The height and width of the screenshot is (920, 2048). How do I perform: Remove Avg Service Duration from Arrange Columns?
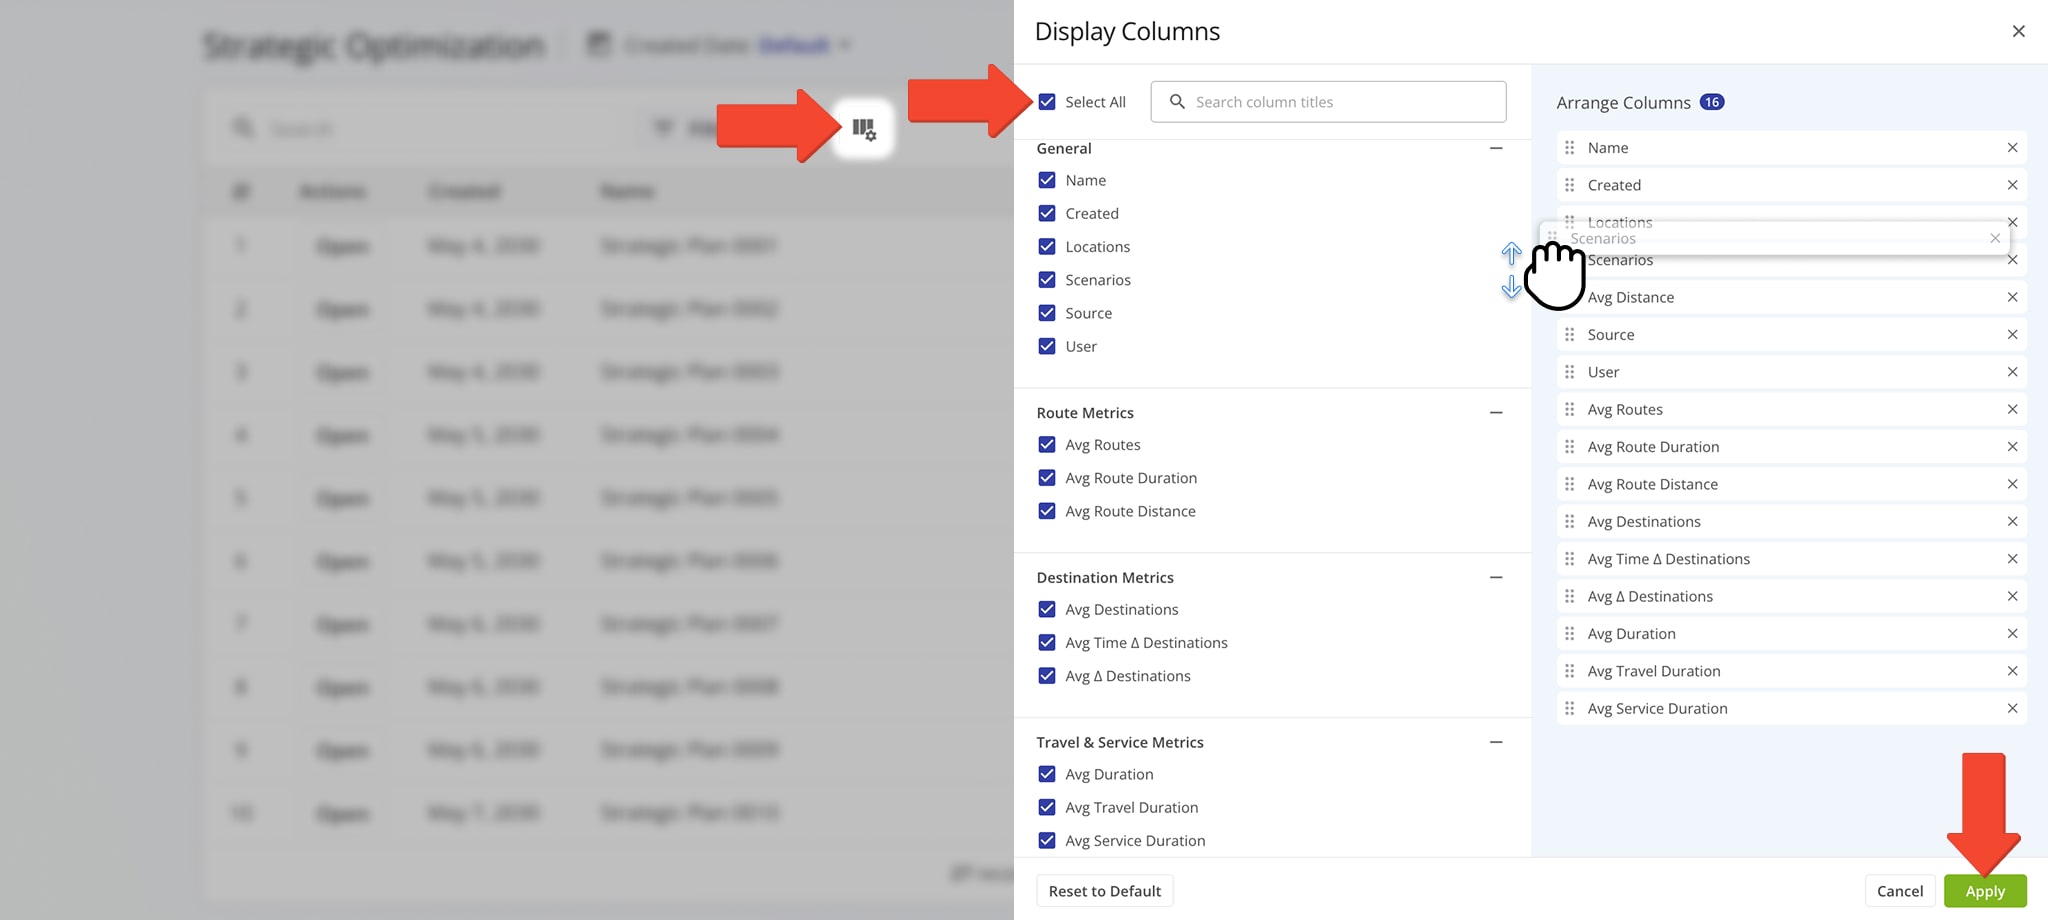coord(2012,708)
